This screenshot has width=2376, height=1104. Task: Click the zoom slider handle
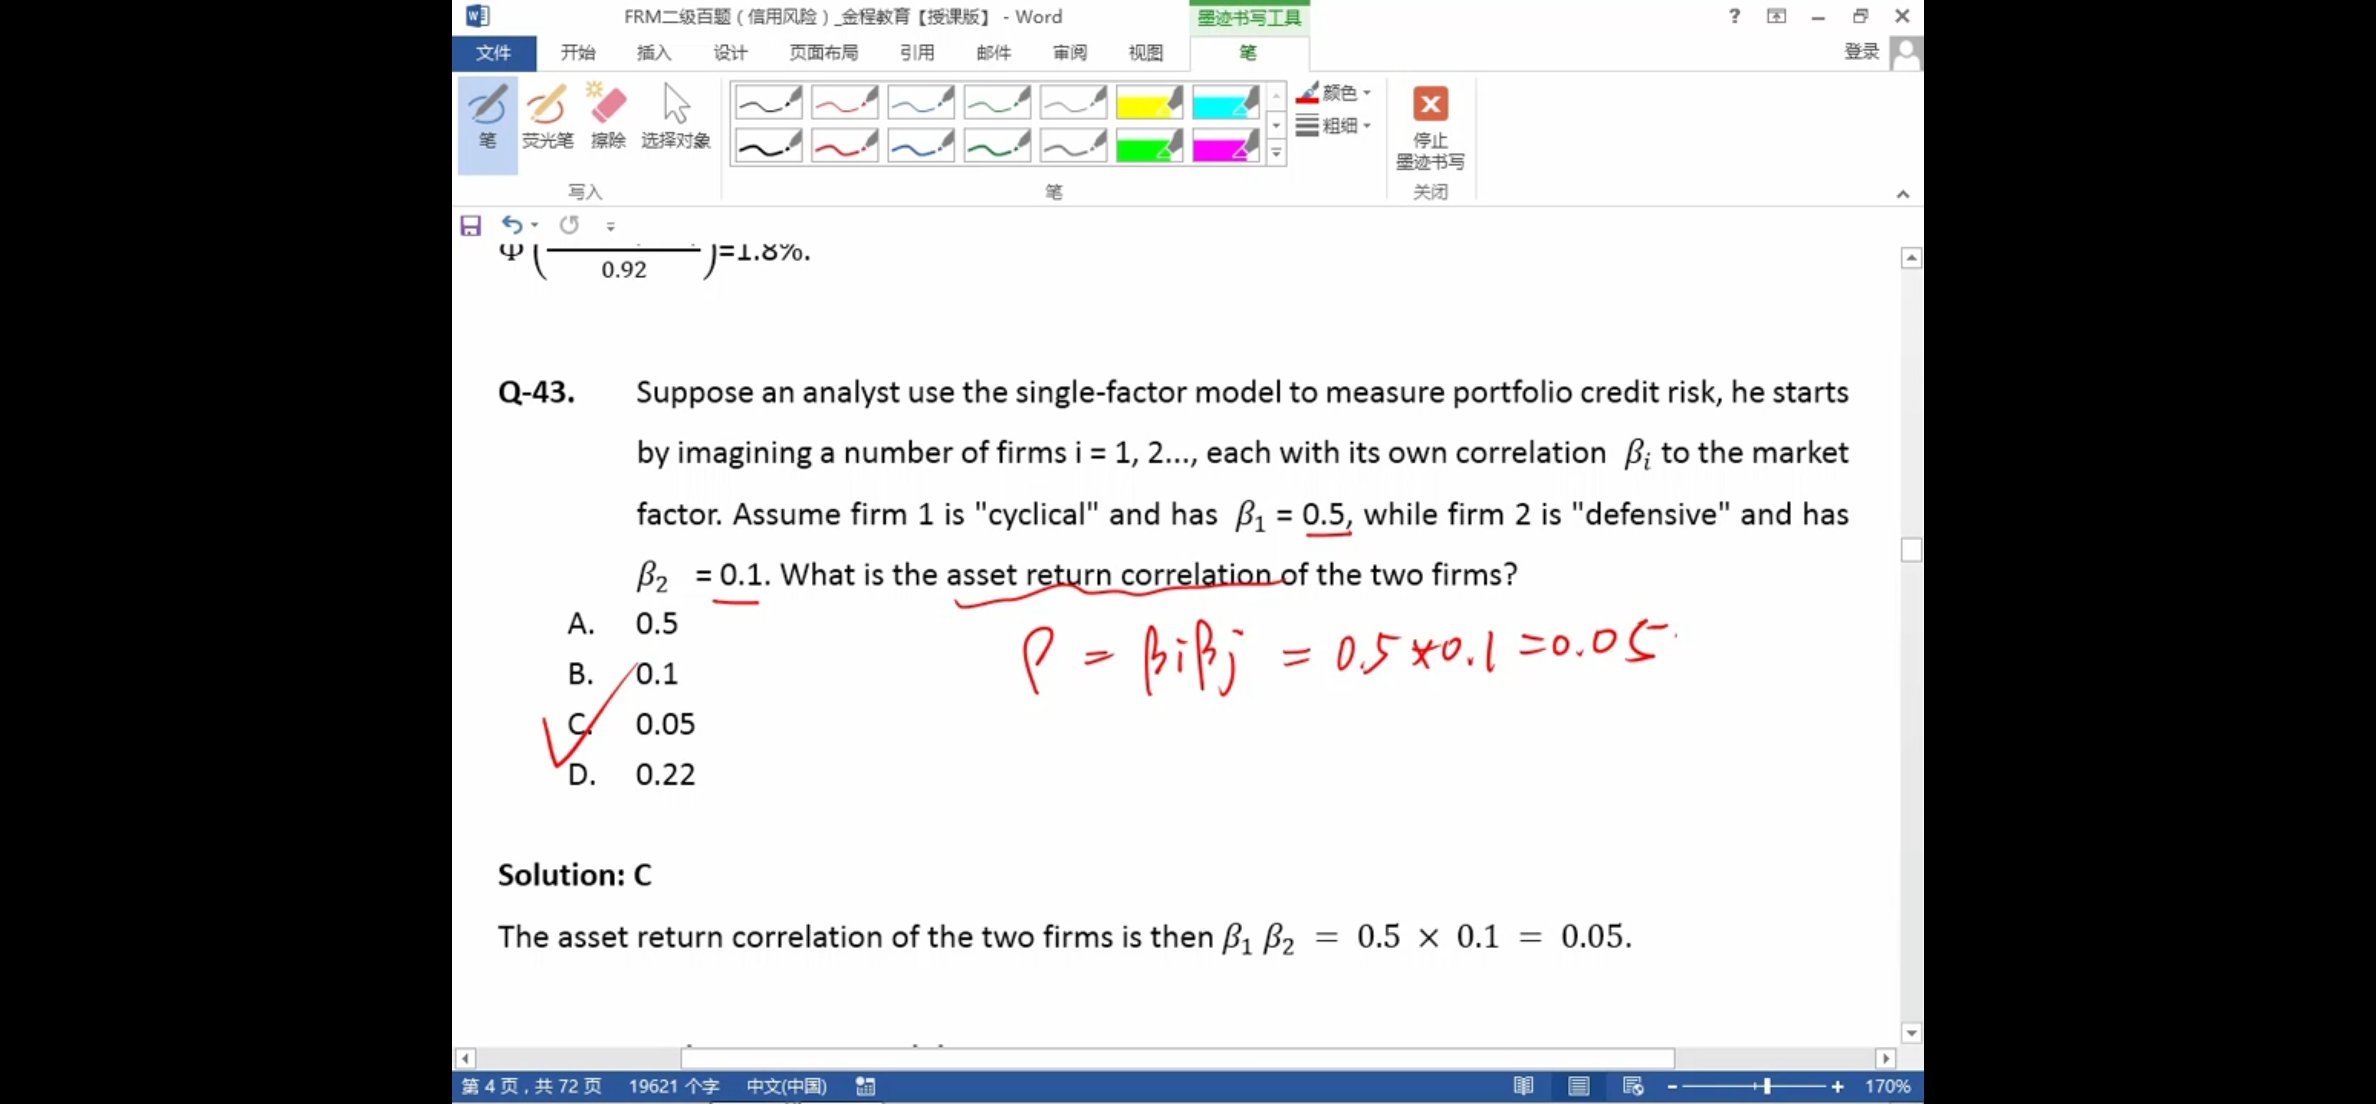pos(1767,1086)
